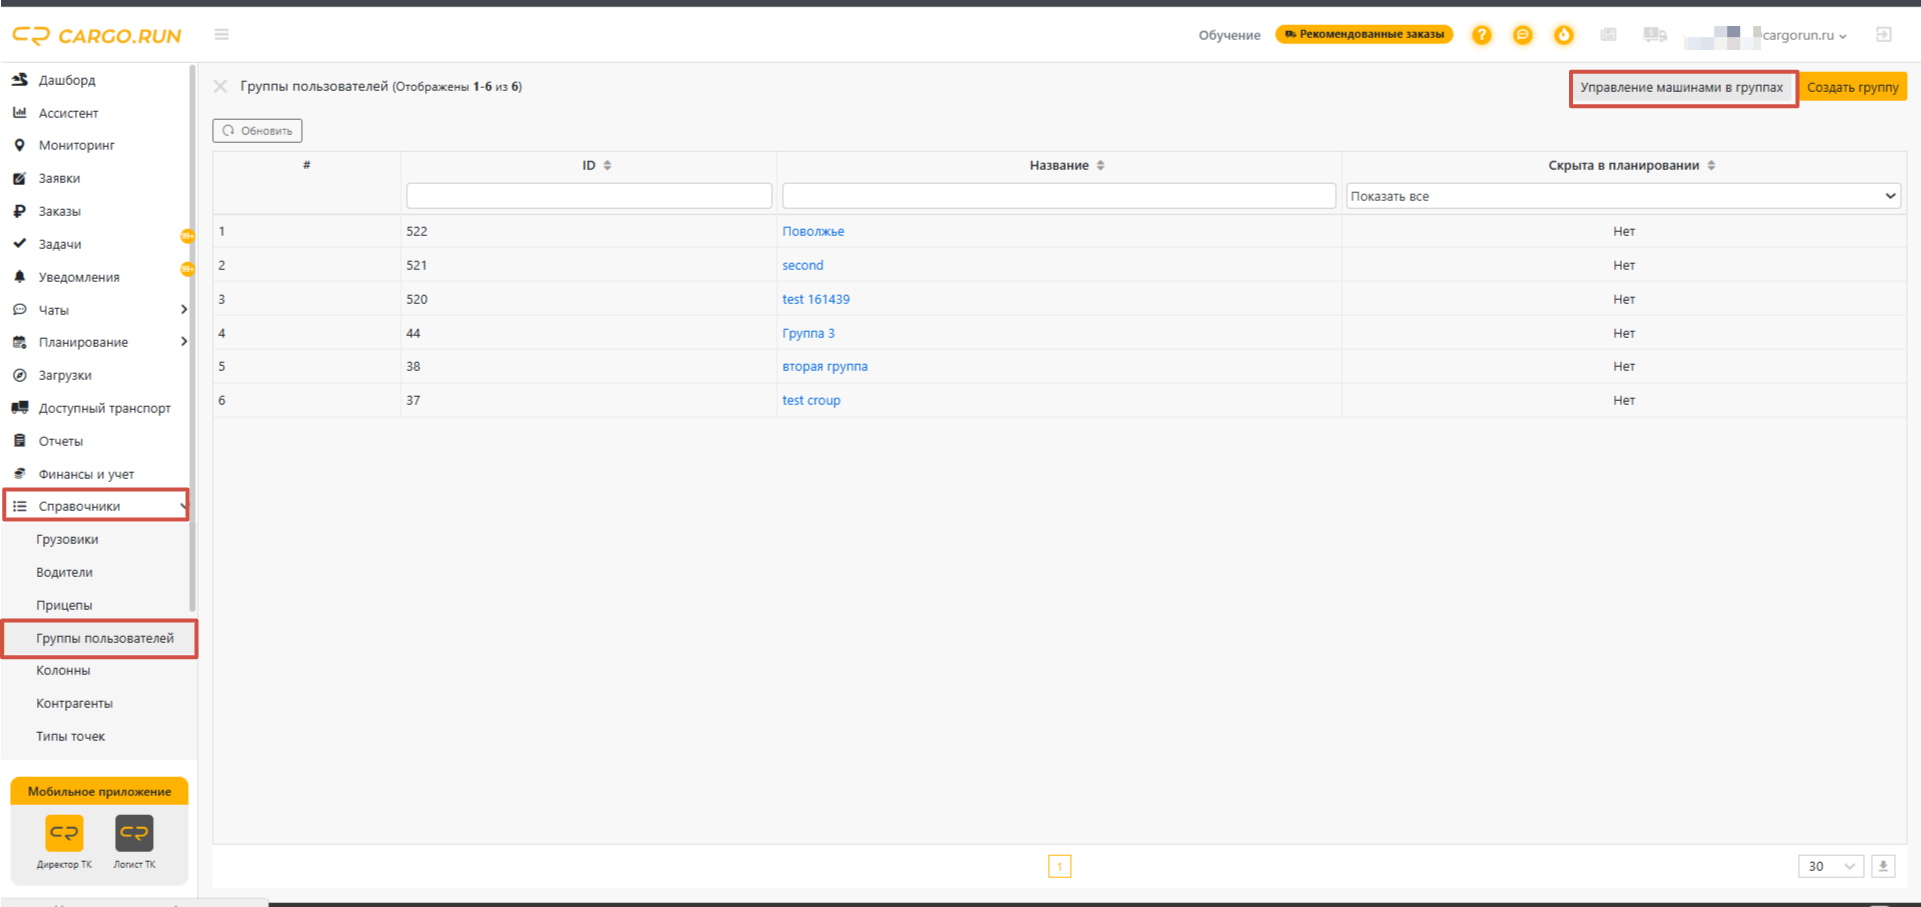This screenshot has width=1921, height=907.
Task: Click the Уведомления notification badge
Action: (187, 269)
